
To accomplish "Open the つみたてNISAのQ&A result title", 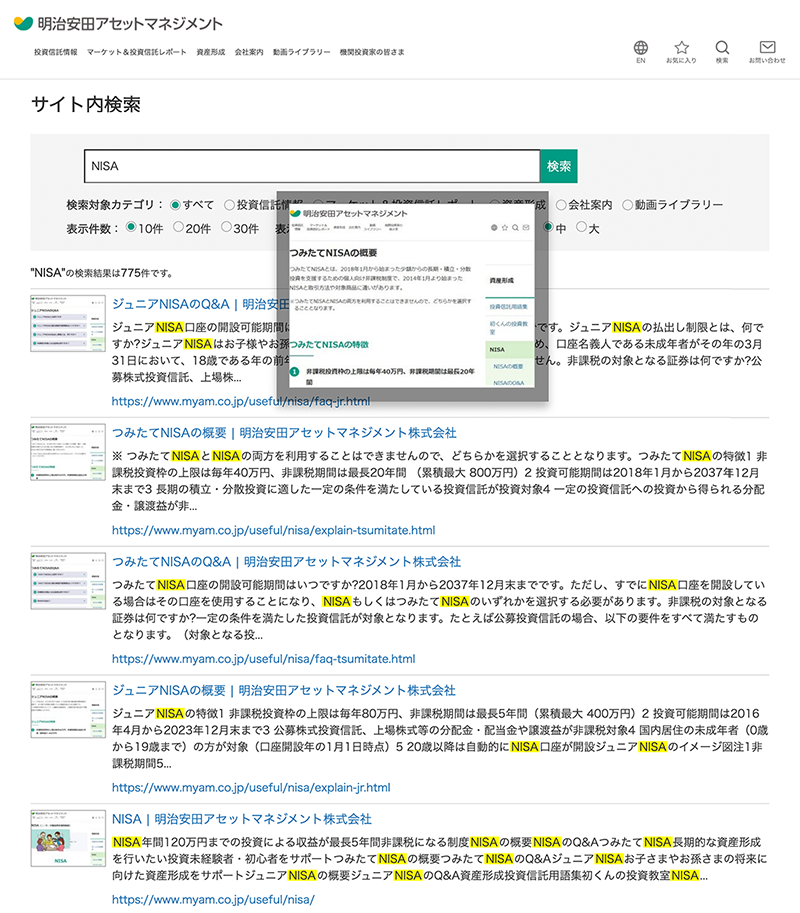I will click(286, 561).
